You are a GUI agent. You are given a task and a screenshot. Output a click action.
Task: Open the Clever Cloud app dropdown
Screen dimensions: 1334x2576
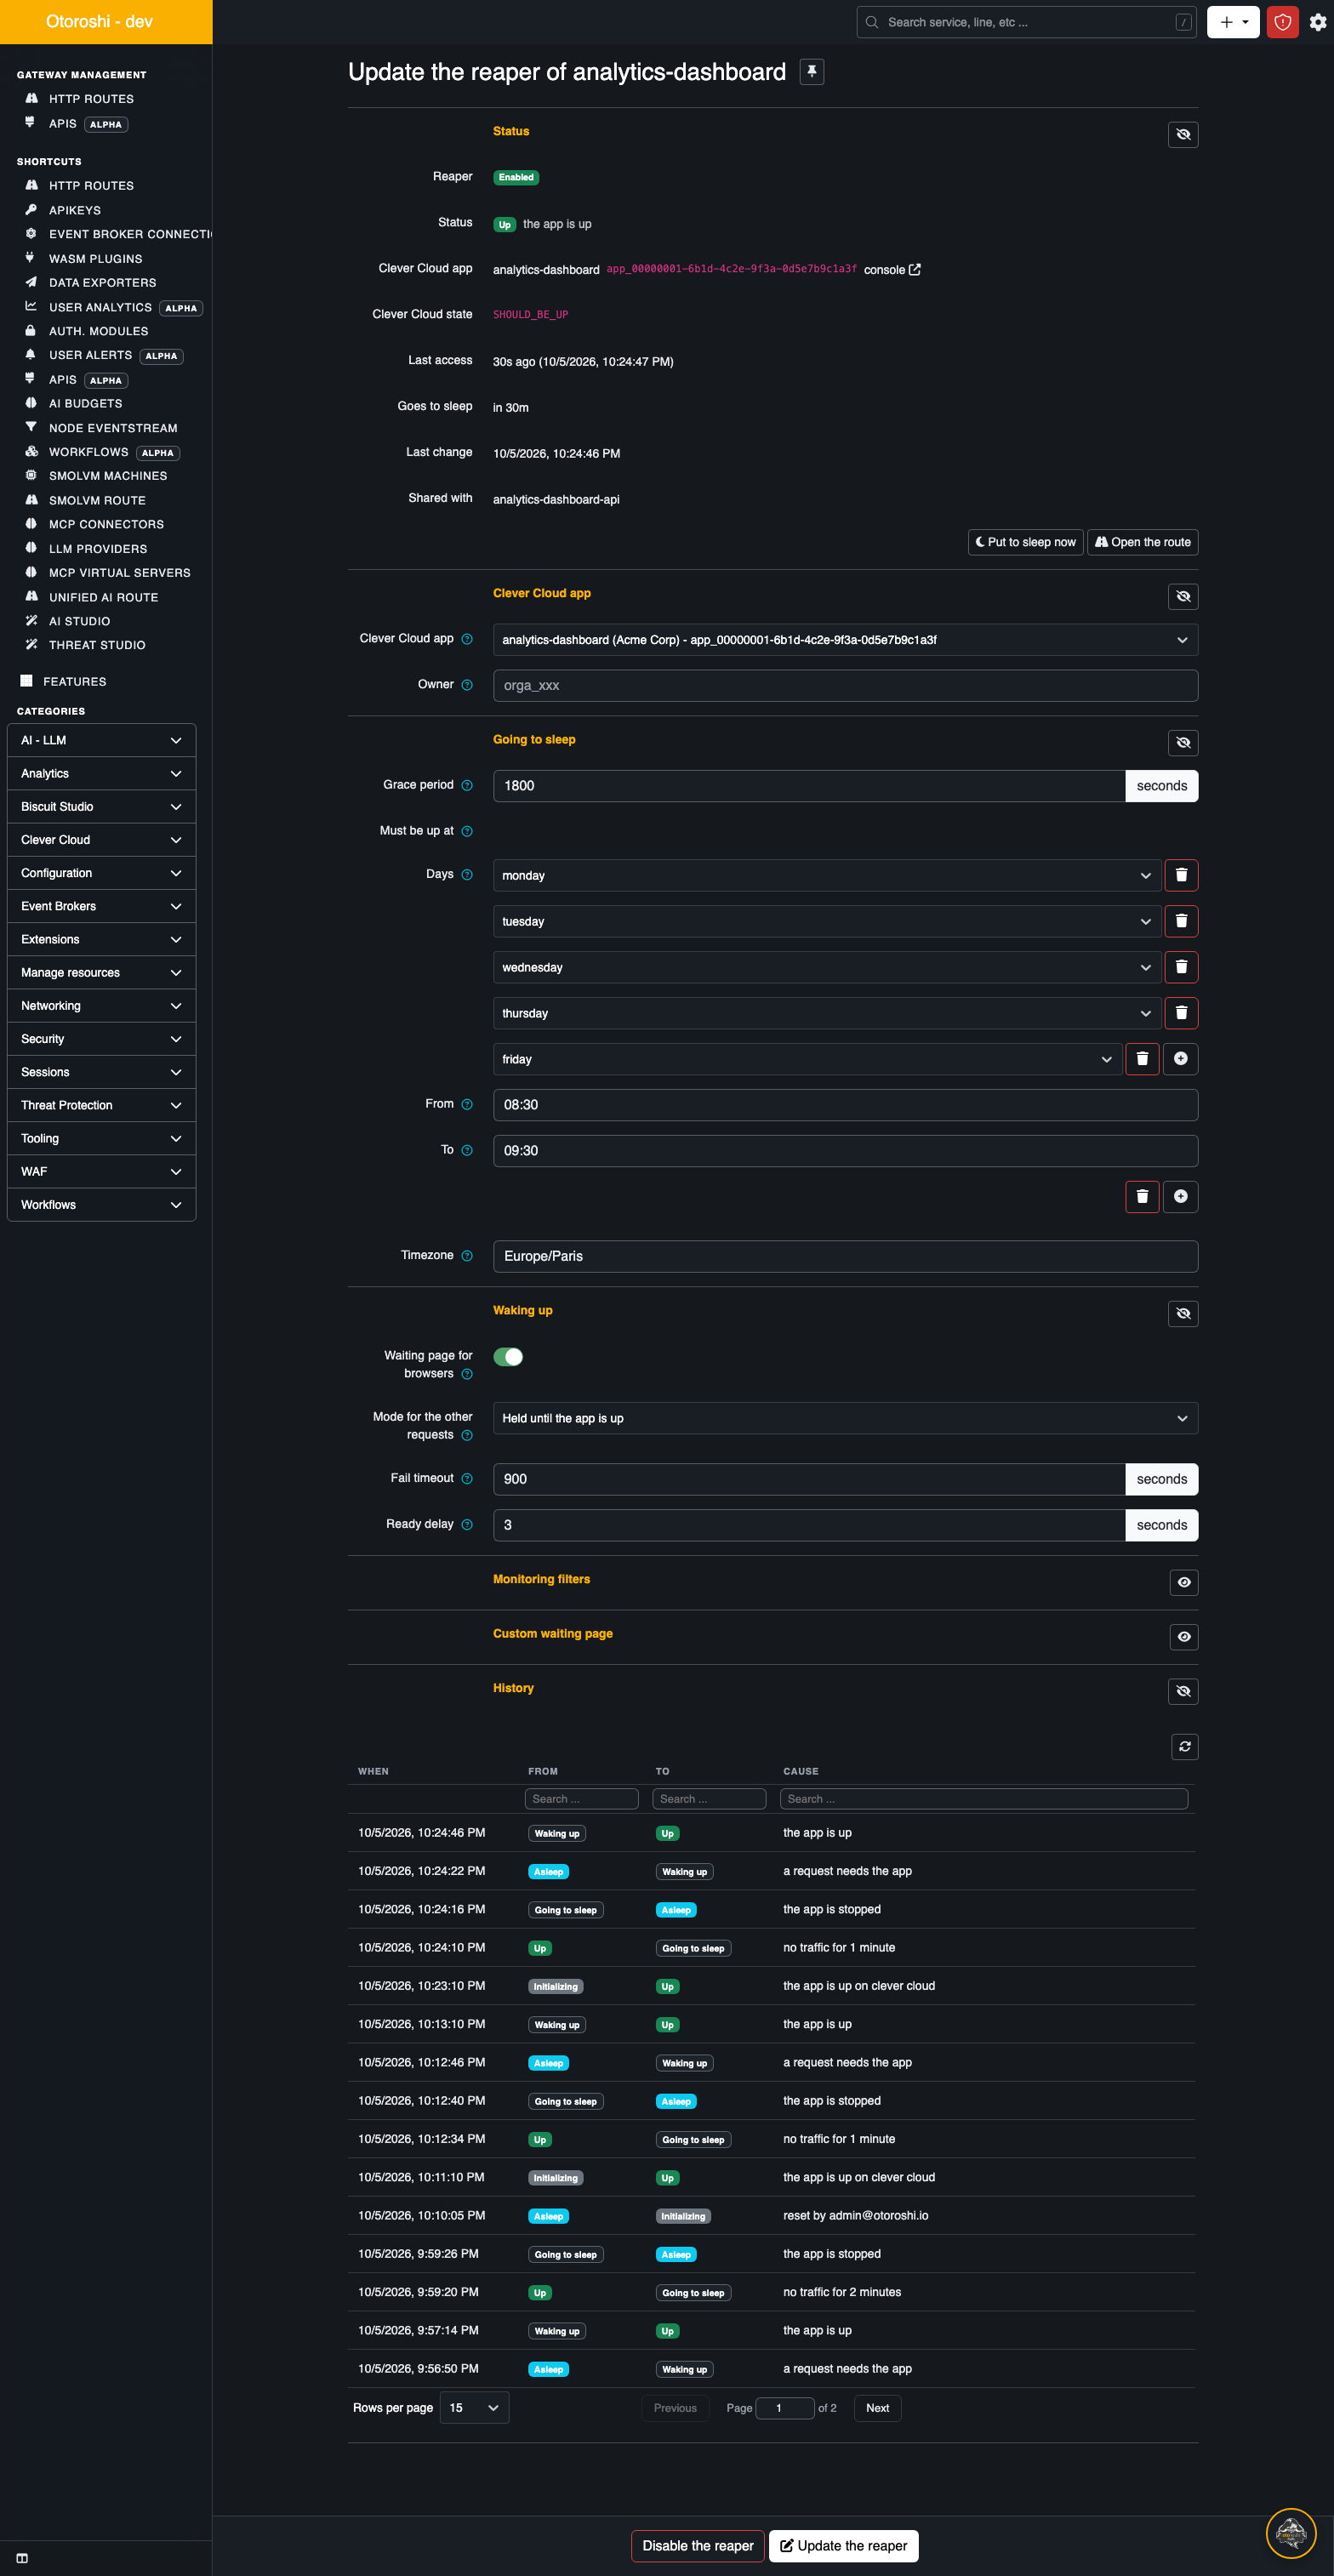click(x=845, y=640)
